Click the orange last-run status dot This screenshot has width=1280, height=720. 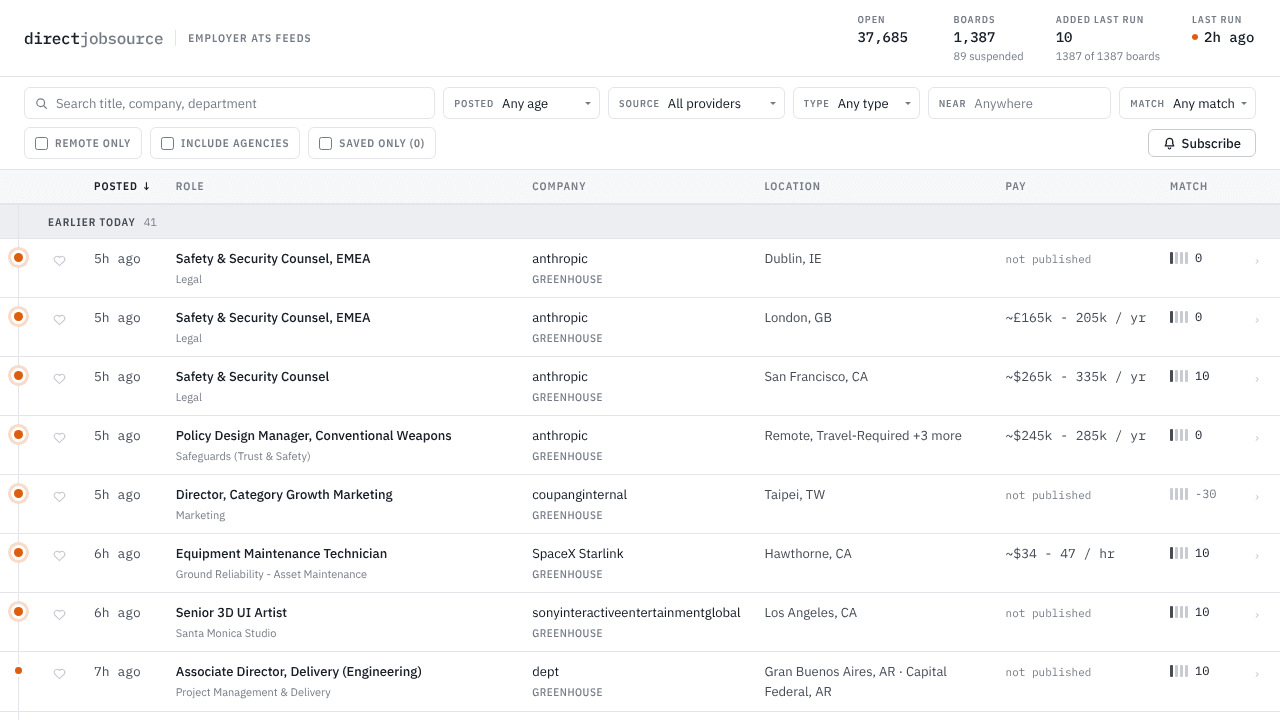pyautogui.click(x=1195, y=37)
